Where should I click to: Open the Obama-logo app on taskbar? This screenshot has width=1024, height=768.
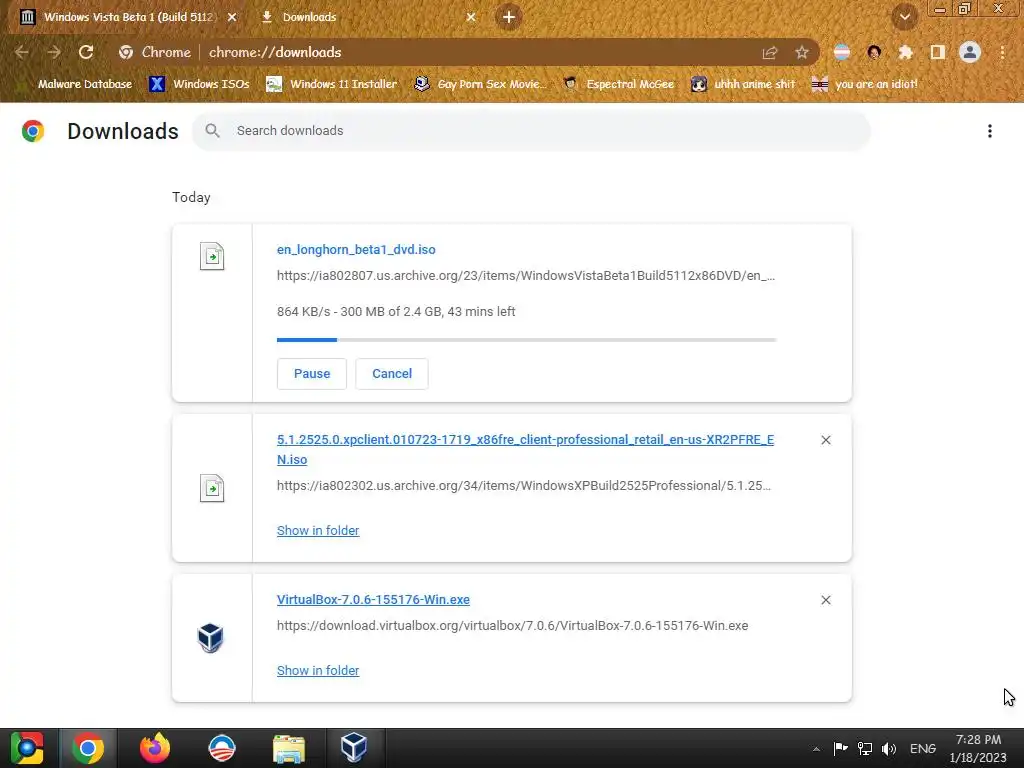click(x=222, y=748)
